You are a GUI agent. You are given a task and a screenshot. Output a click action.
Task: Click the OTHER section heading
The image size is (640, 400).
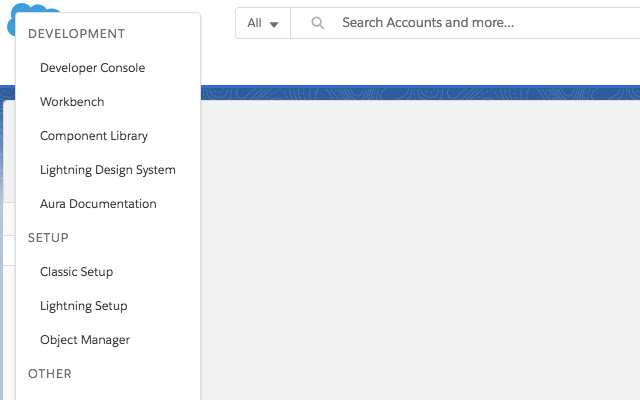50,374
